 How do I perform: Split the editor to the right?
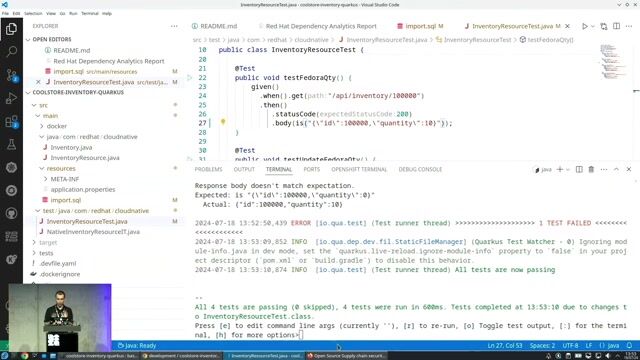[x=616, y=26]
